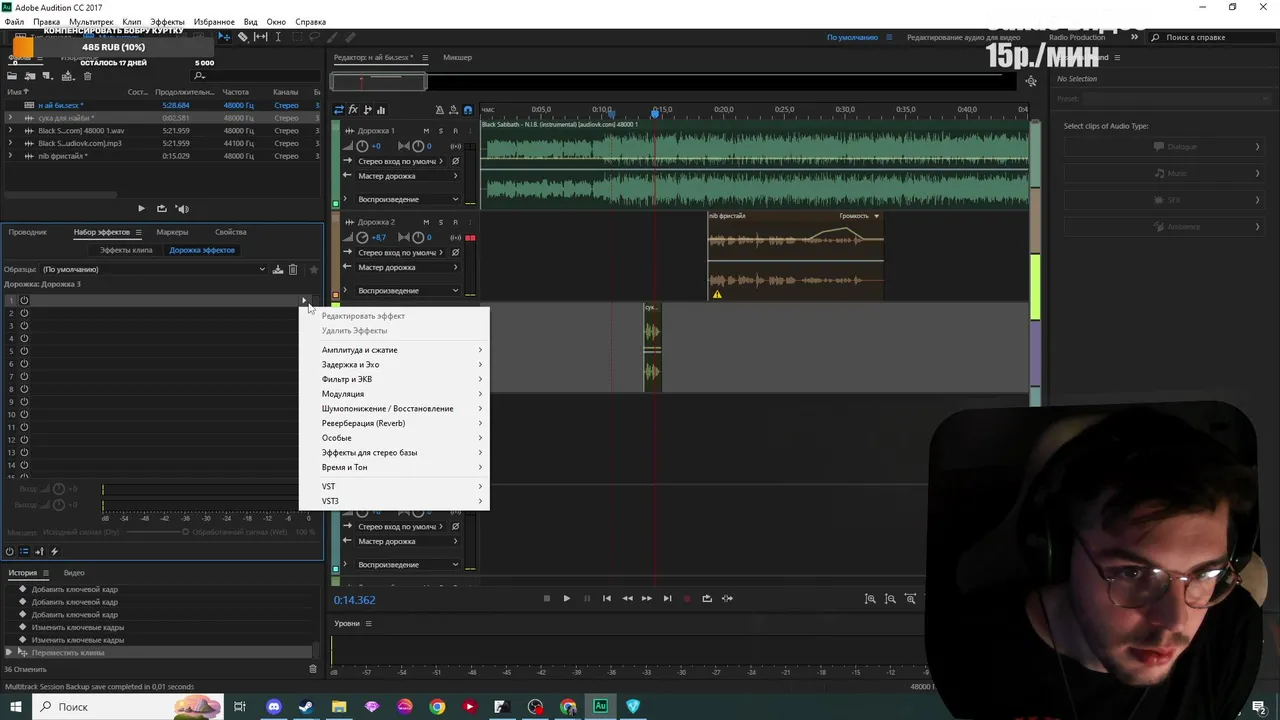The height and width of the screenshot is (720, 1280).
Task: Toggle skip selection transport icon
Action: (727, 598)
